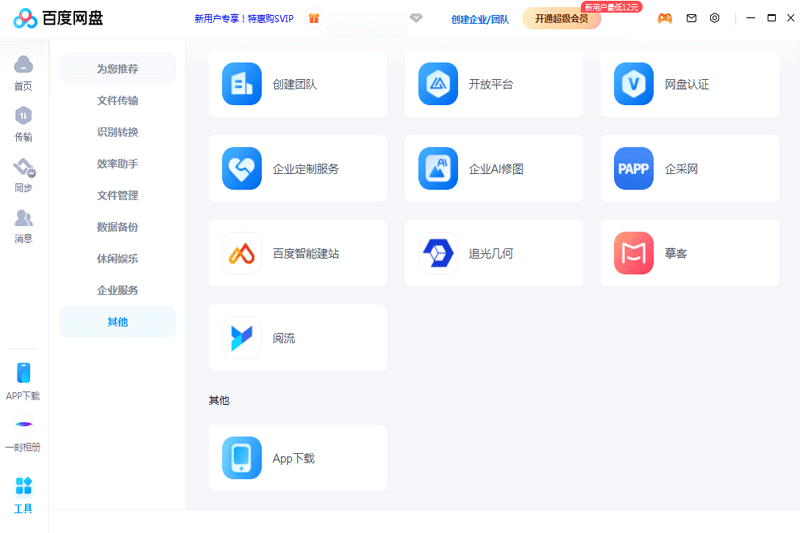Open the 追光几何 text label
The width and height of the screenshot is (800, 533).
(491, 253)
